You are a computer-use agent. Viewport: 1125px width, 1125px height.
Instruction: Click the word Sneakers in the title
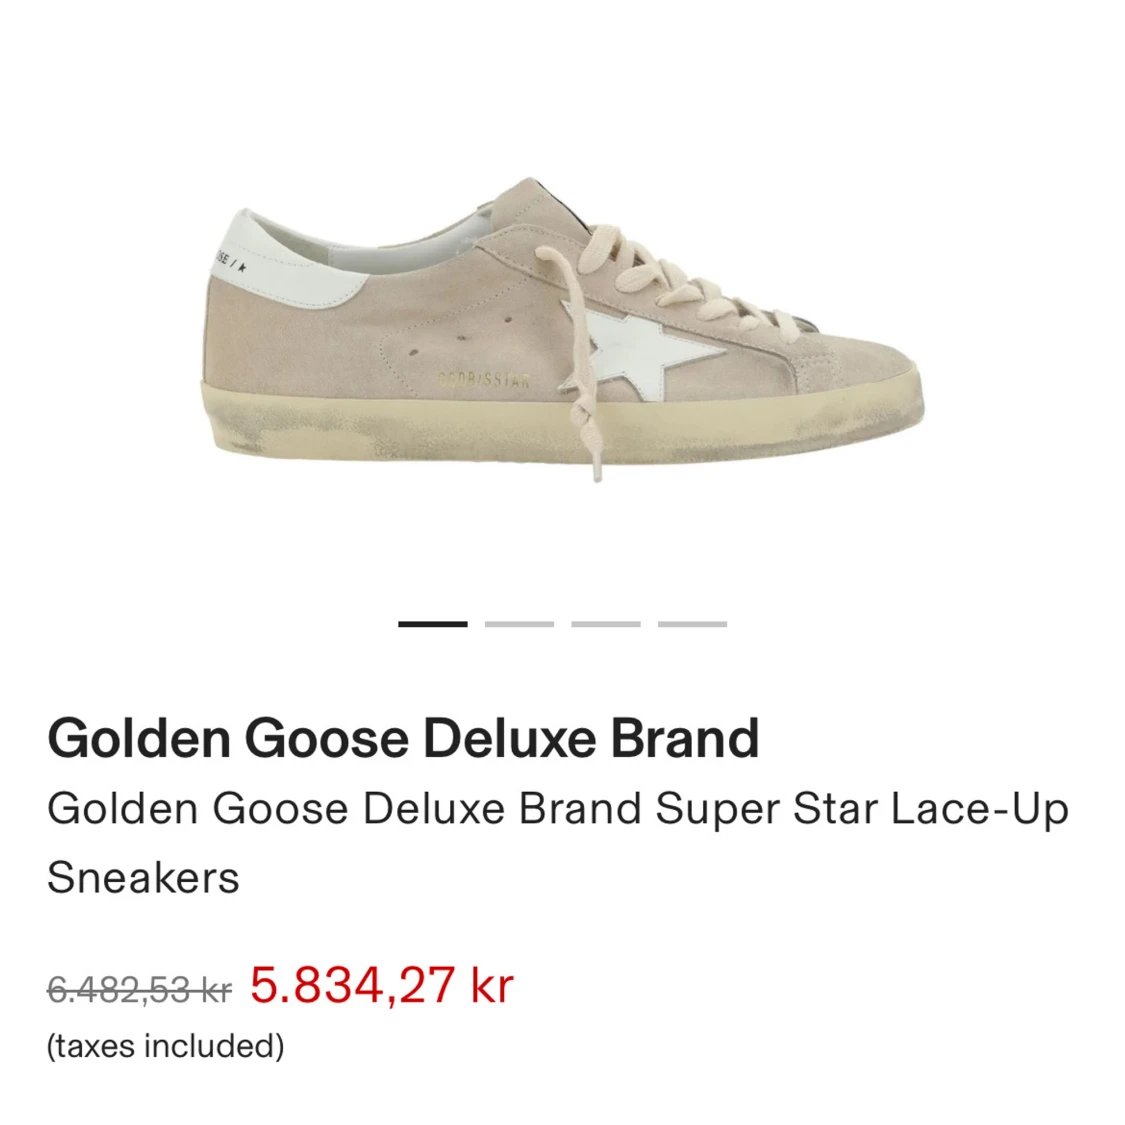pos(140,879)
